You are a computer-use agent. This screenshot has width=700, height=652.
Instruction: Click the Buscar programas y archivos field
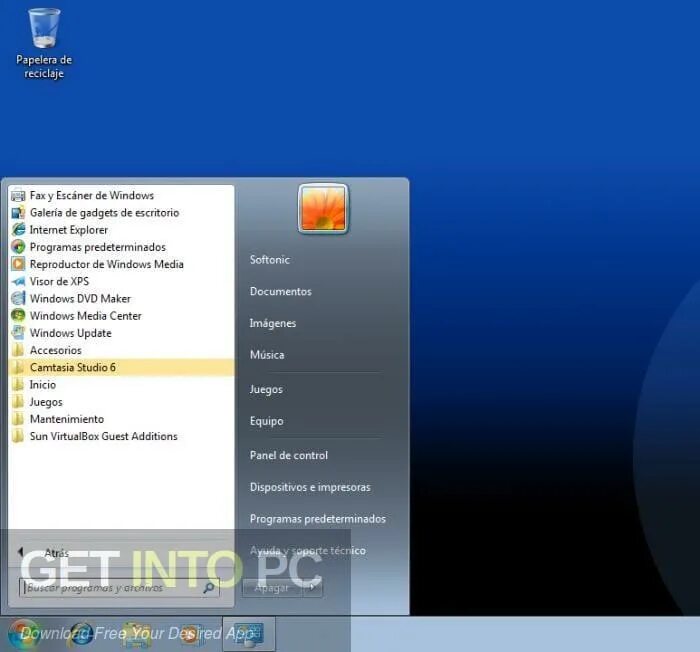pyautogui.click(x=119, y=588)
